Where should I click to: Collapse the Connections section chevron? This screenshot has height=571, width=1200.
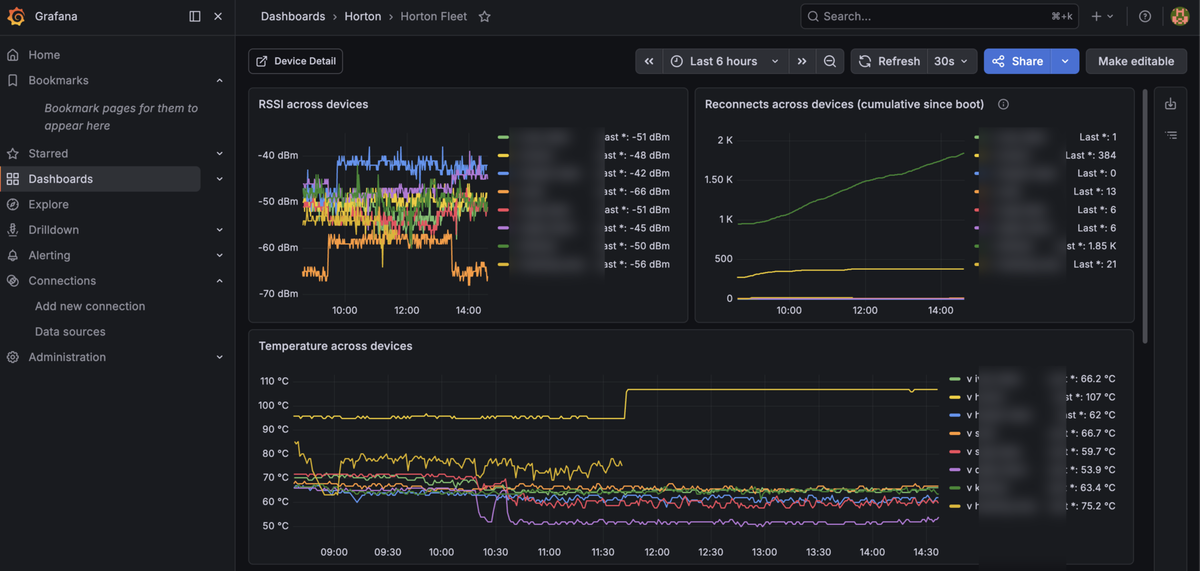point(219,281)
